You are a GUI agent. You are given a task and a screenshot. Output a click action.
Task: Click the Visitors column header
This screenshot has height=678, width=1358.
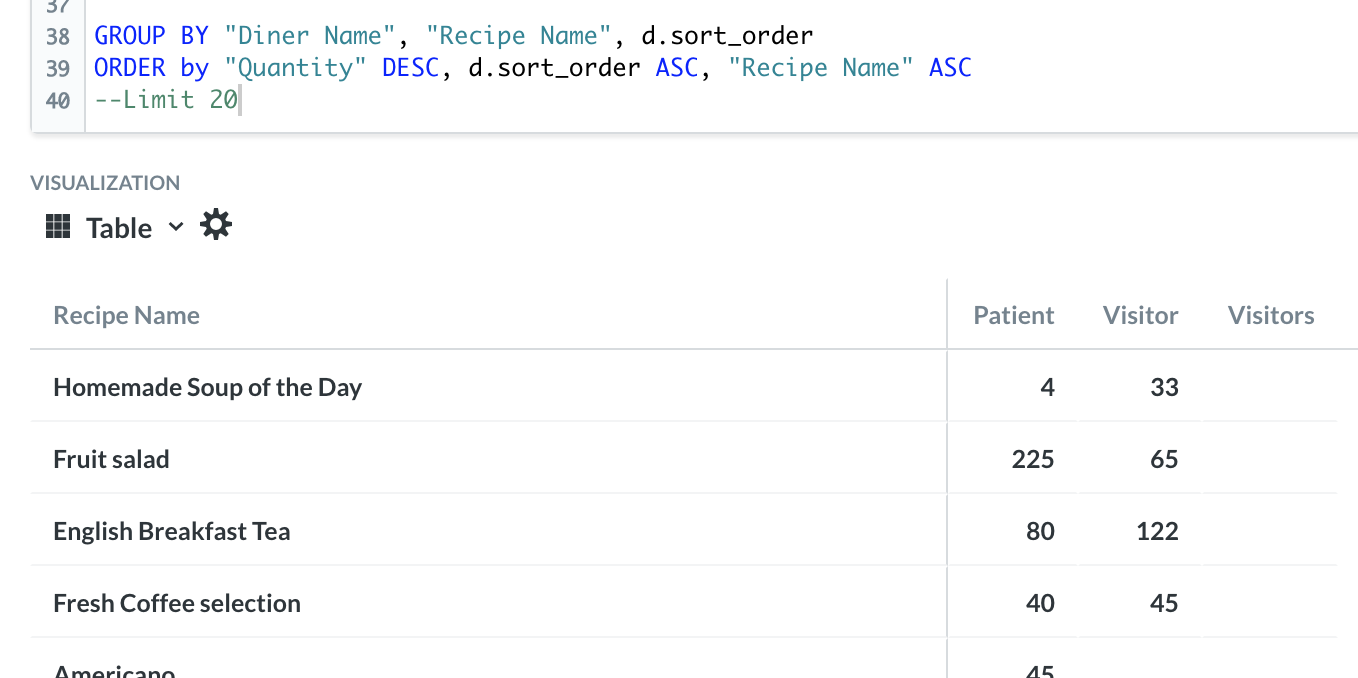(x=1270, y=315)
